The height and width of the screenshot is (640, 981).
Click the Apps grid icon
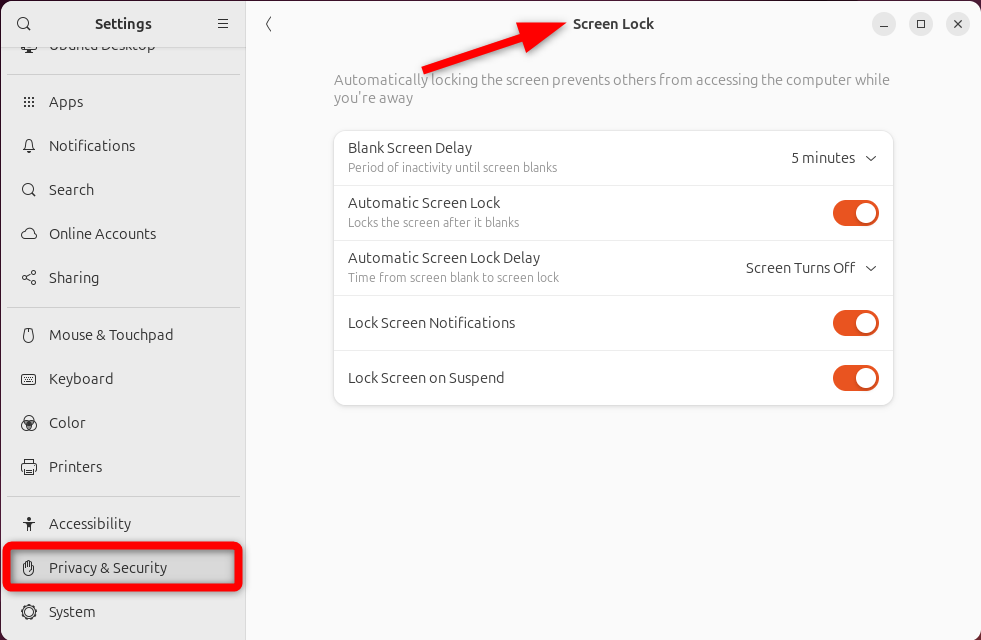[x=29, y=102]
